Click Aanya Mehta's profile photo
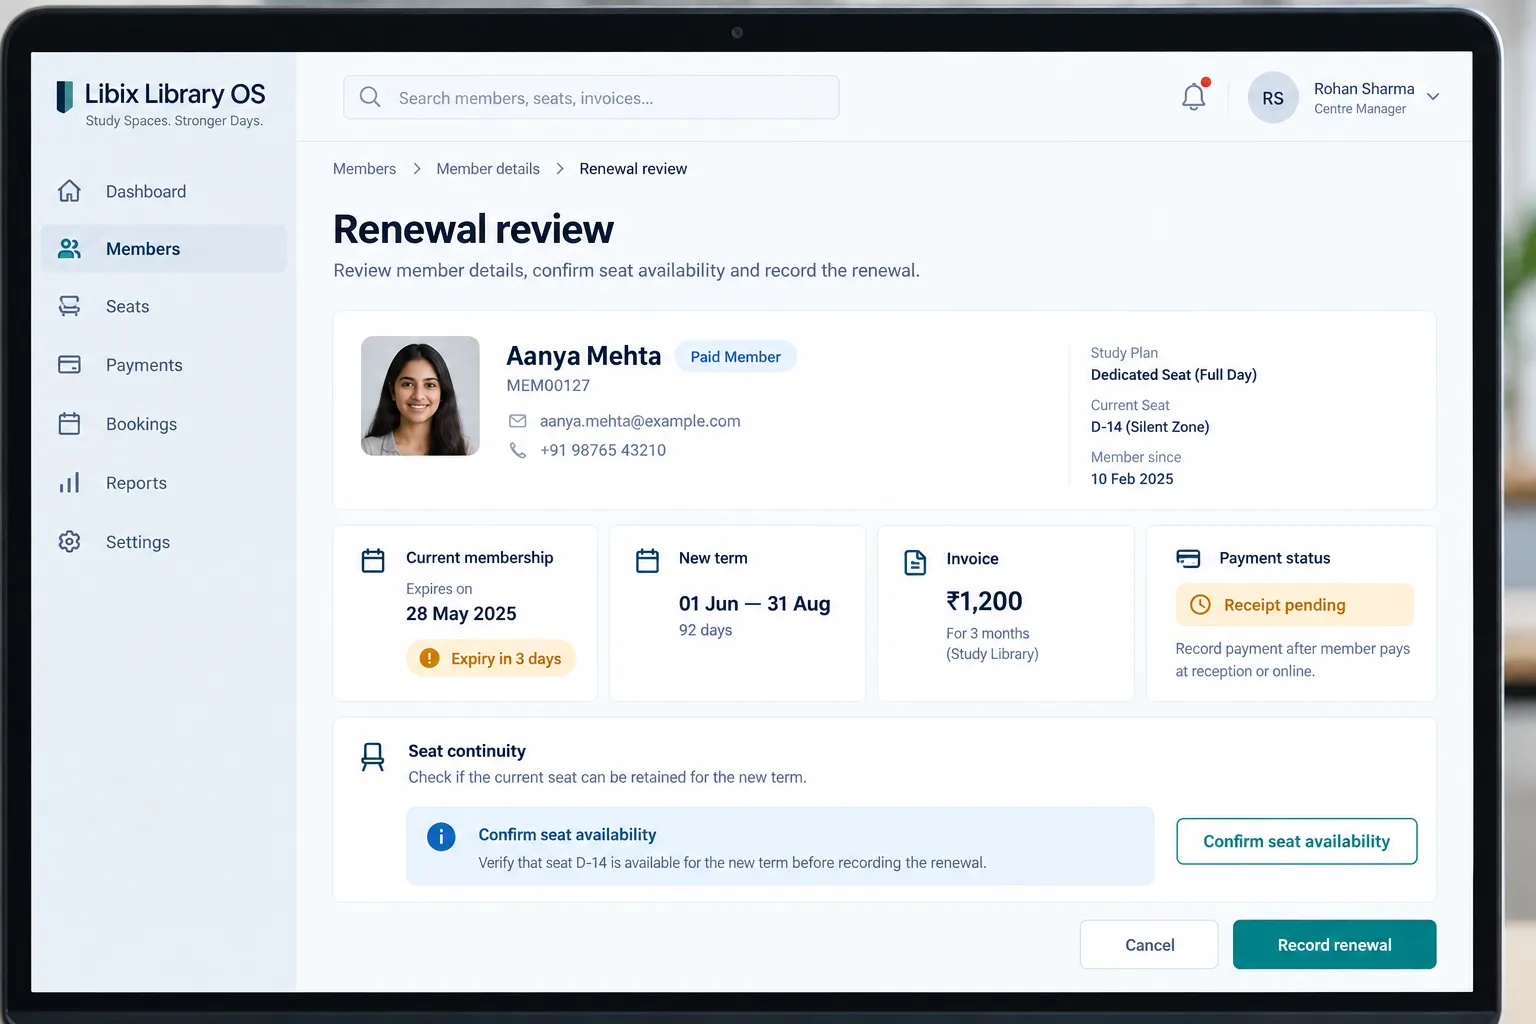 pos(420,396)
